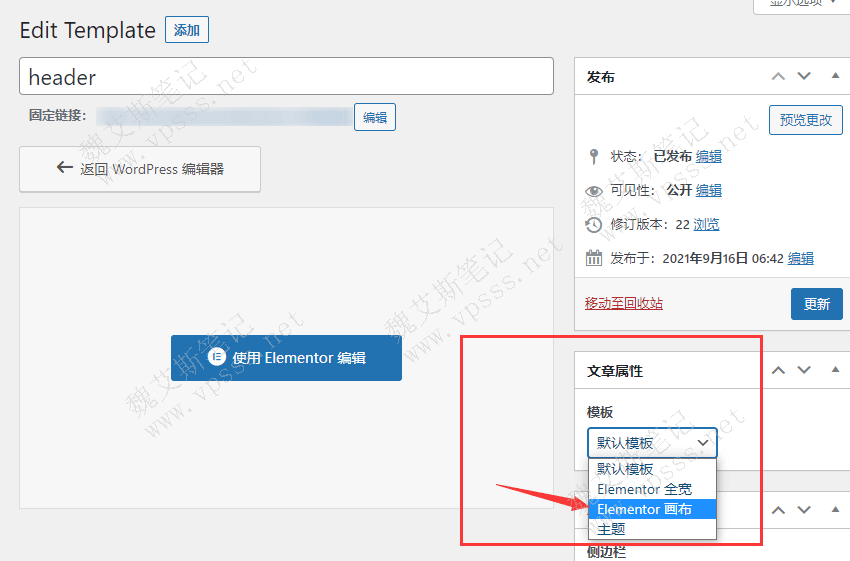Move the 侧边栏 panel up
The height and width of the screenshot is (561, 850).
point(778,510)
